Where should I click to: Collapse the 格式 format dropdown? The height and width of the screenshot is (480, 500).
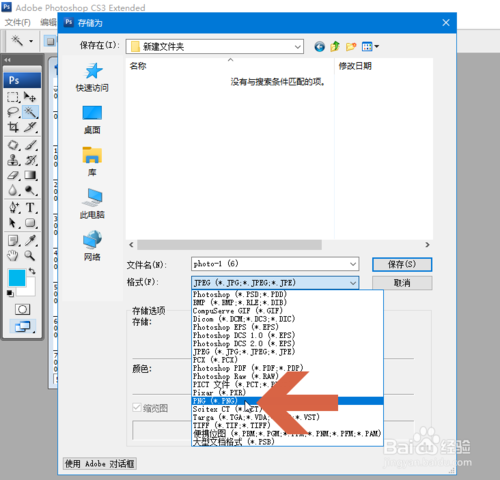click(353, 283)
